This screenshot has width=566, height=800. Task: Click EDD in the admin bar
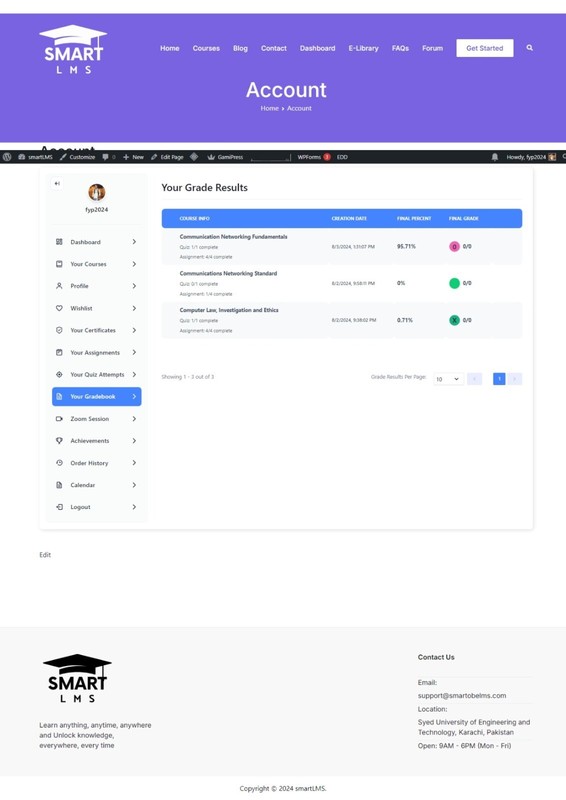(x=342, y=157)
